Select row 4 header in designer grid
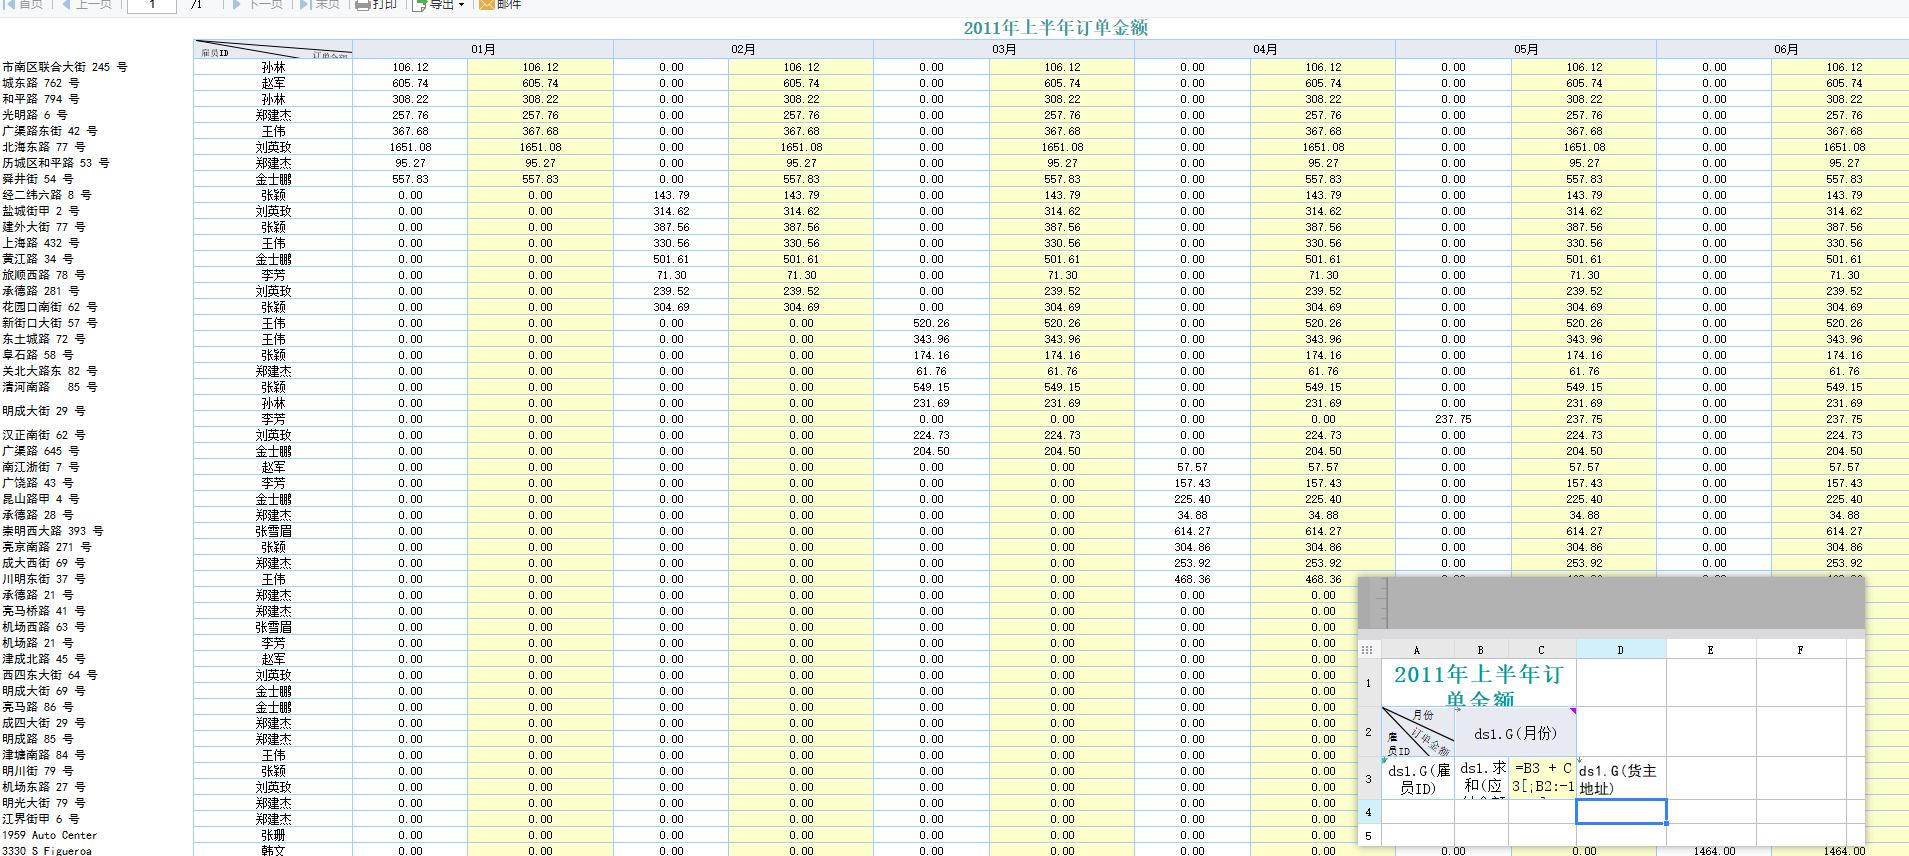 coord(1368,812)
